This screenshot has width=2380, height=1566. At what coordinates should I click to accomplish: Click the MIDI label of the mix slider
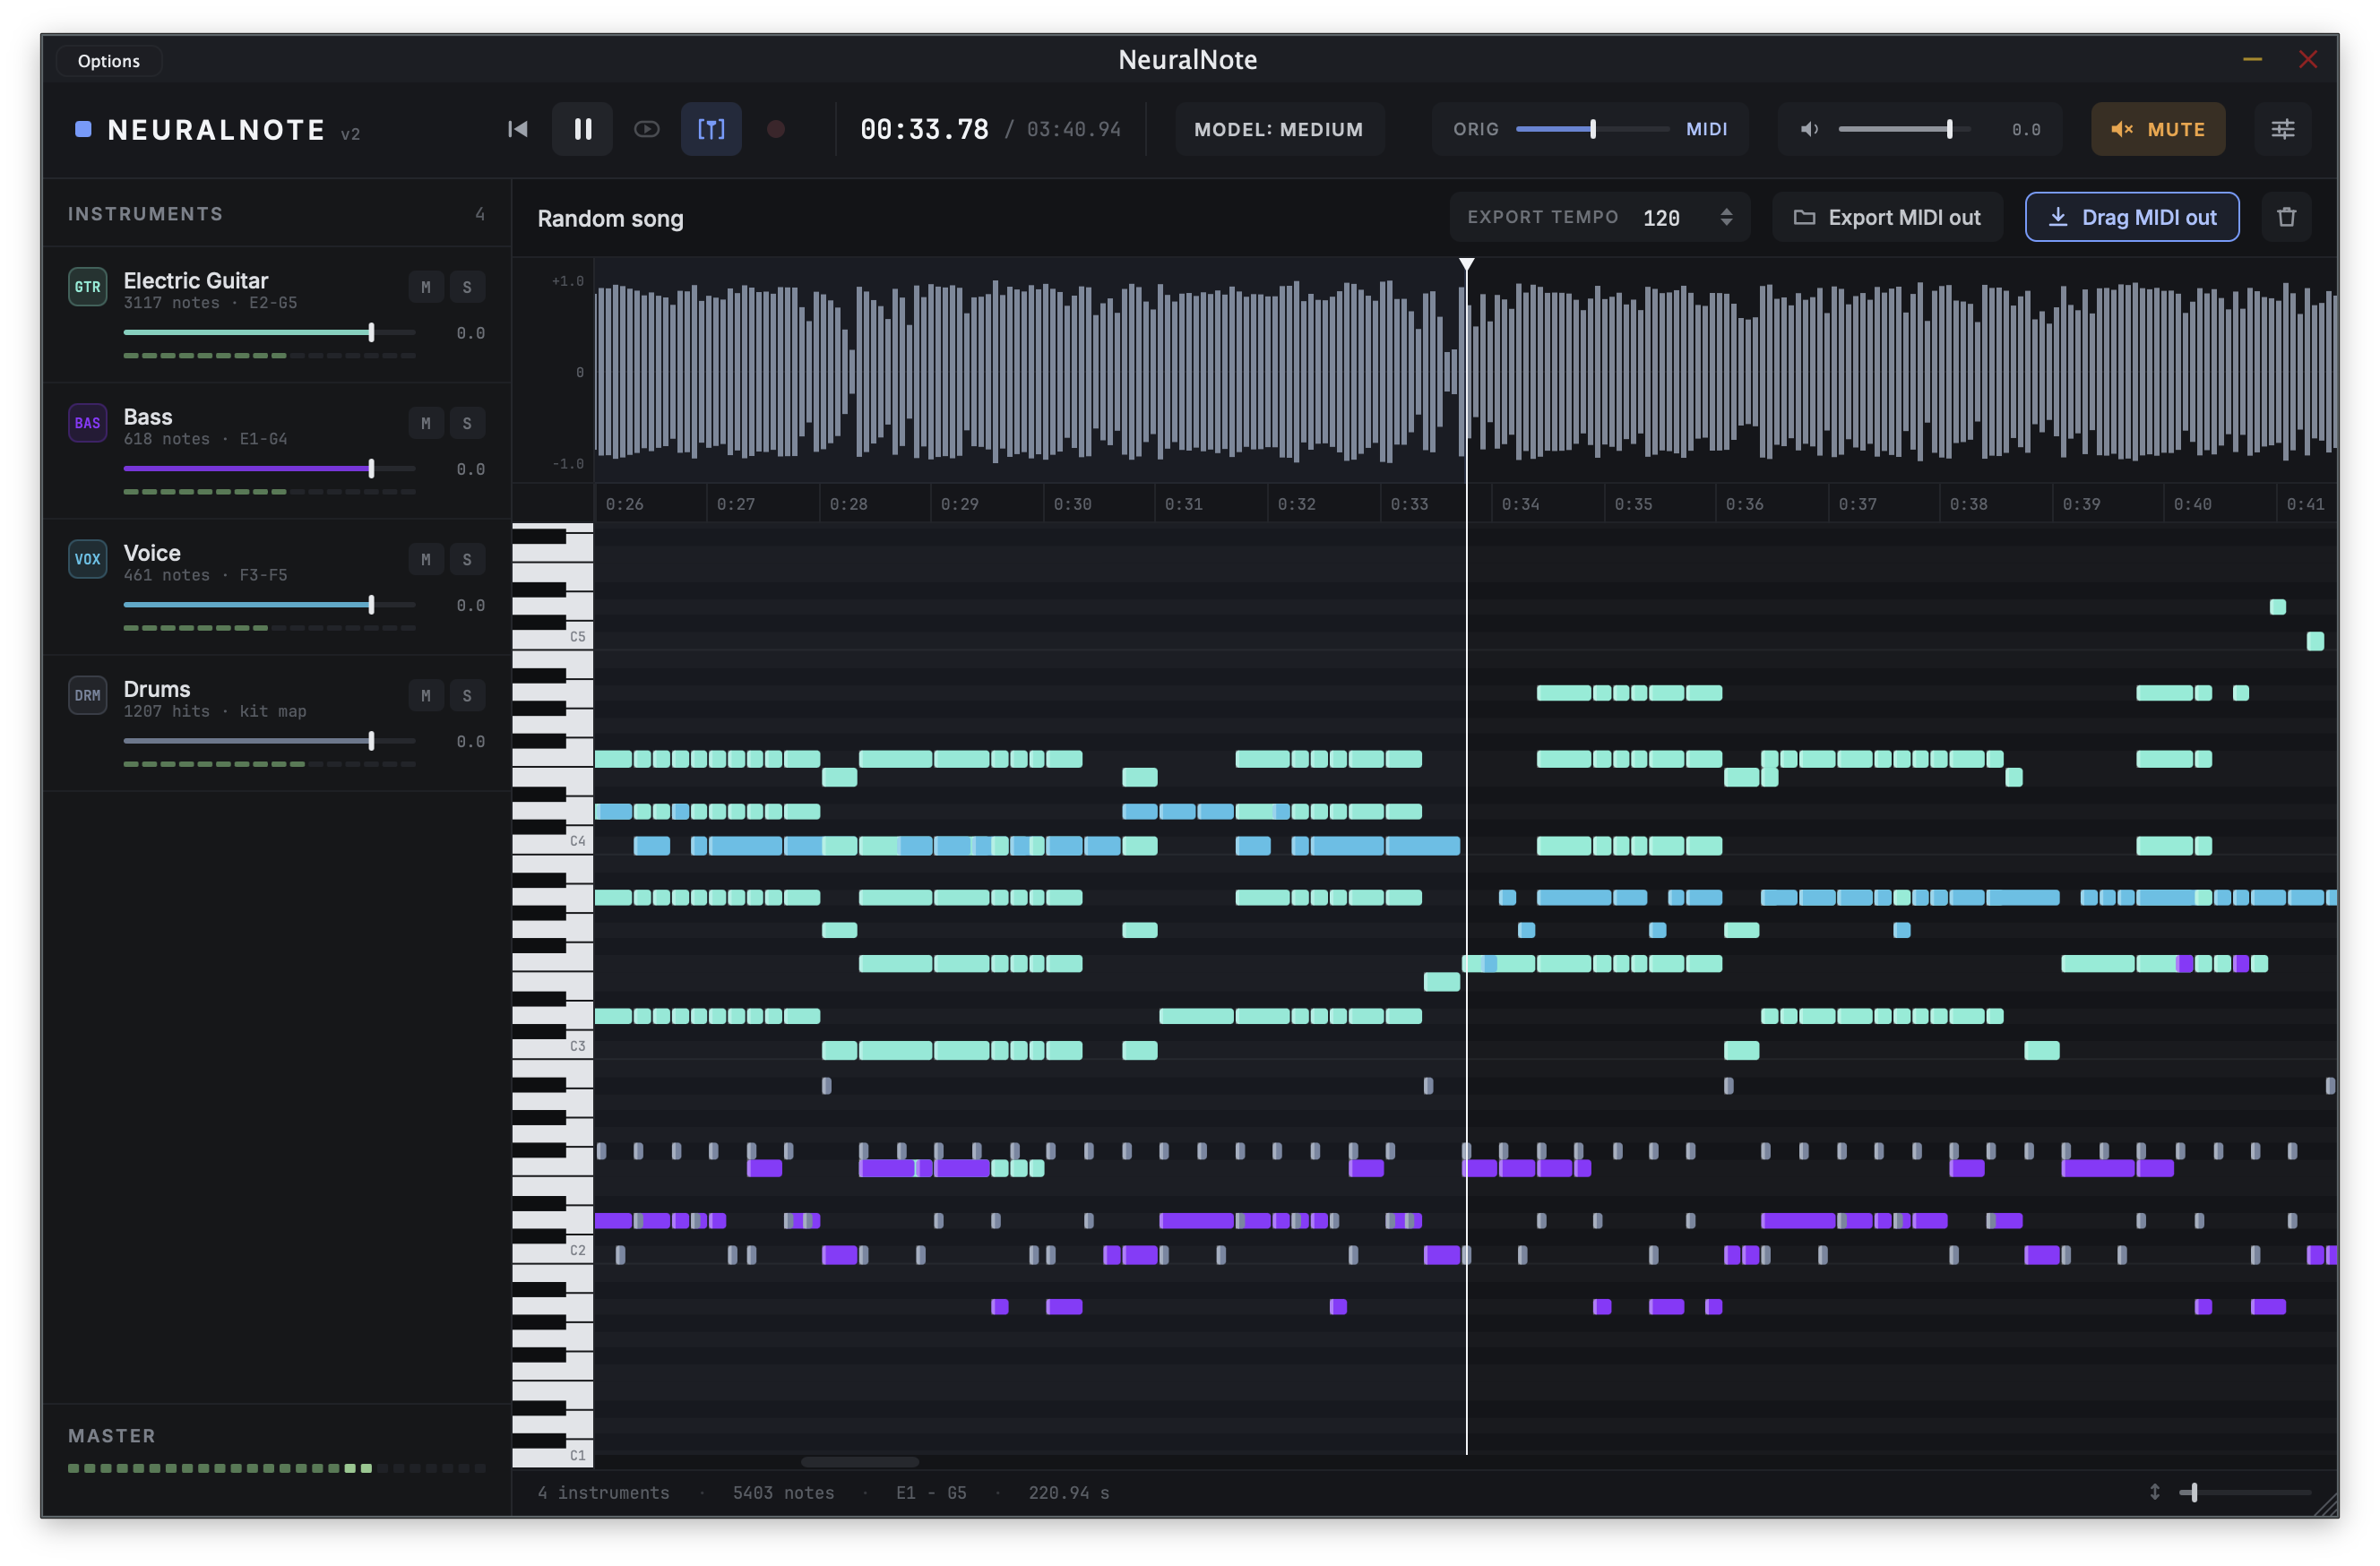pyautogui.click(x=1707, y=129)
